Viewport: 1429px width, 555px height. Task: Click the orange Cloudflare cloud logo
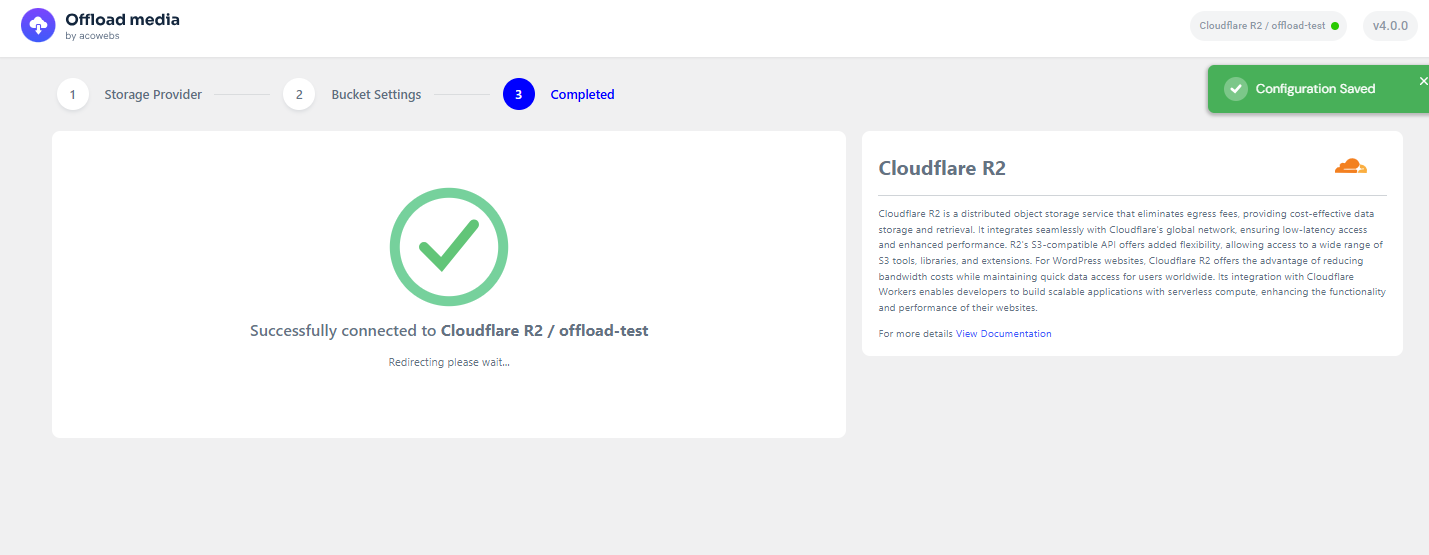tap(1350, 167)
